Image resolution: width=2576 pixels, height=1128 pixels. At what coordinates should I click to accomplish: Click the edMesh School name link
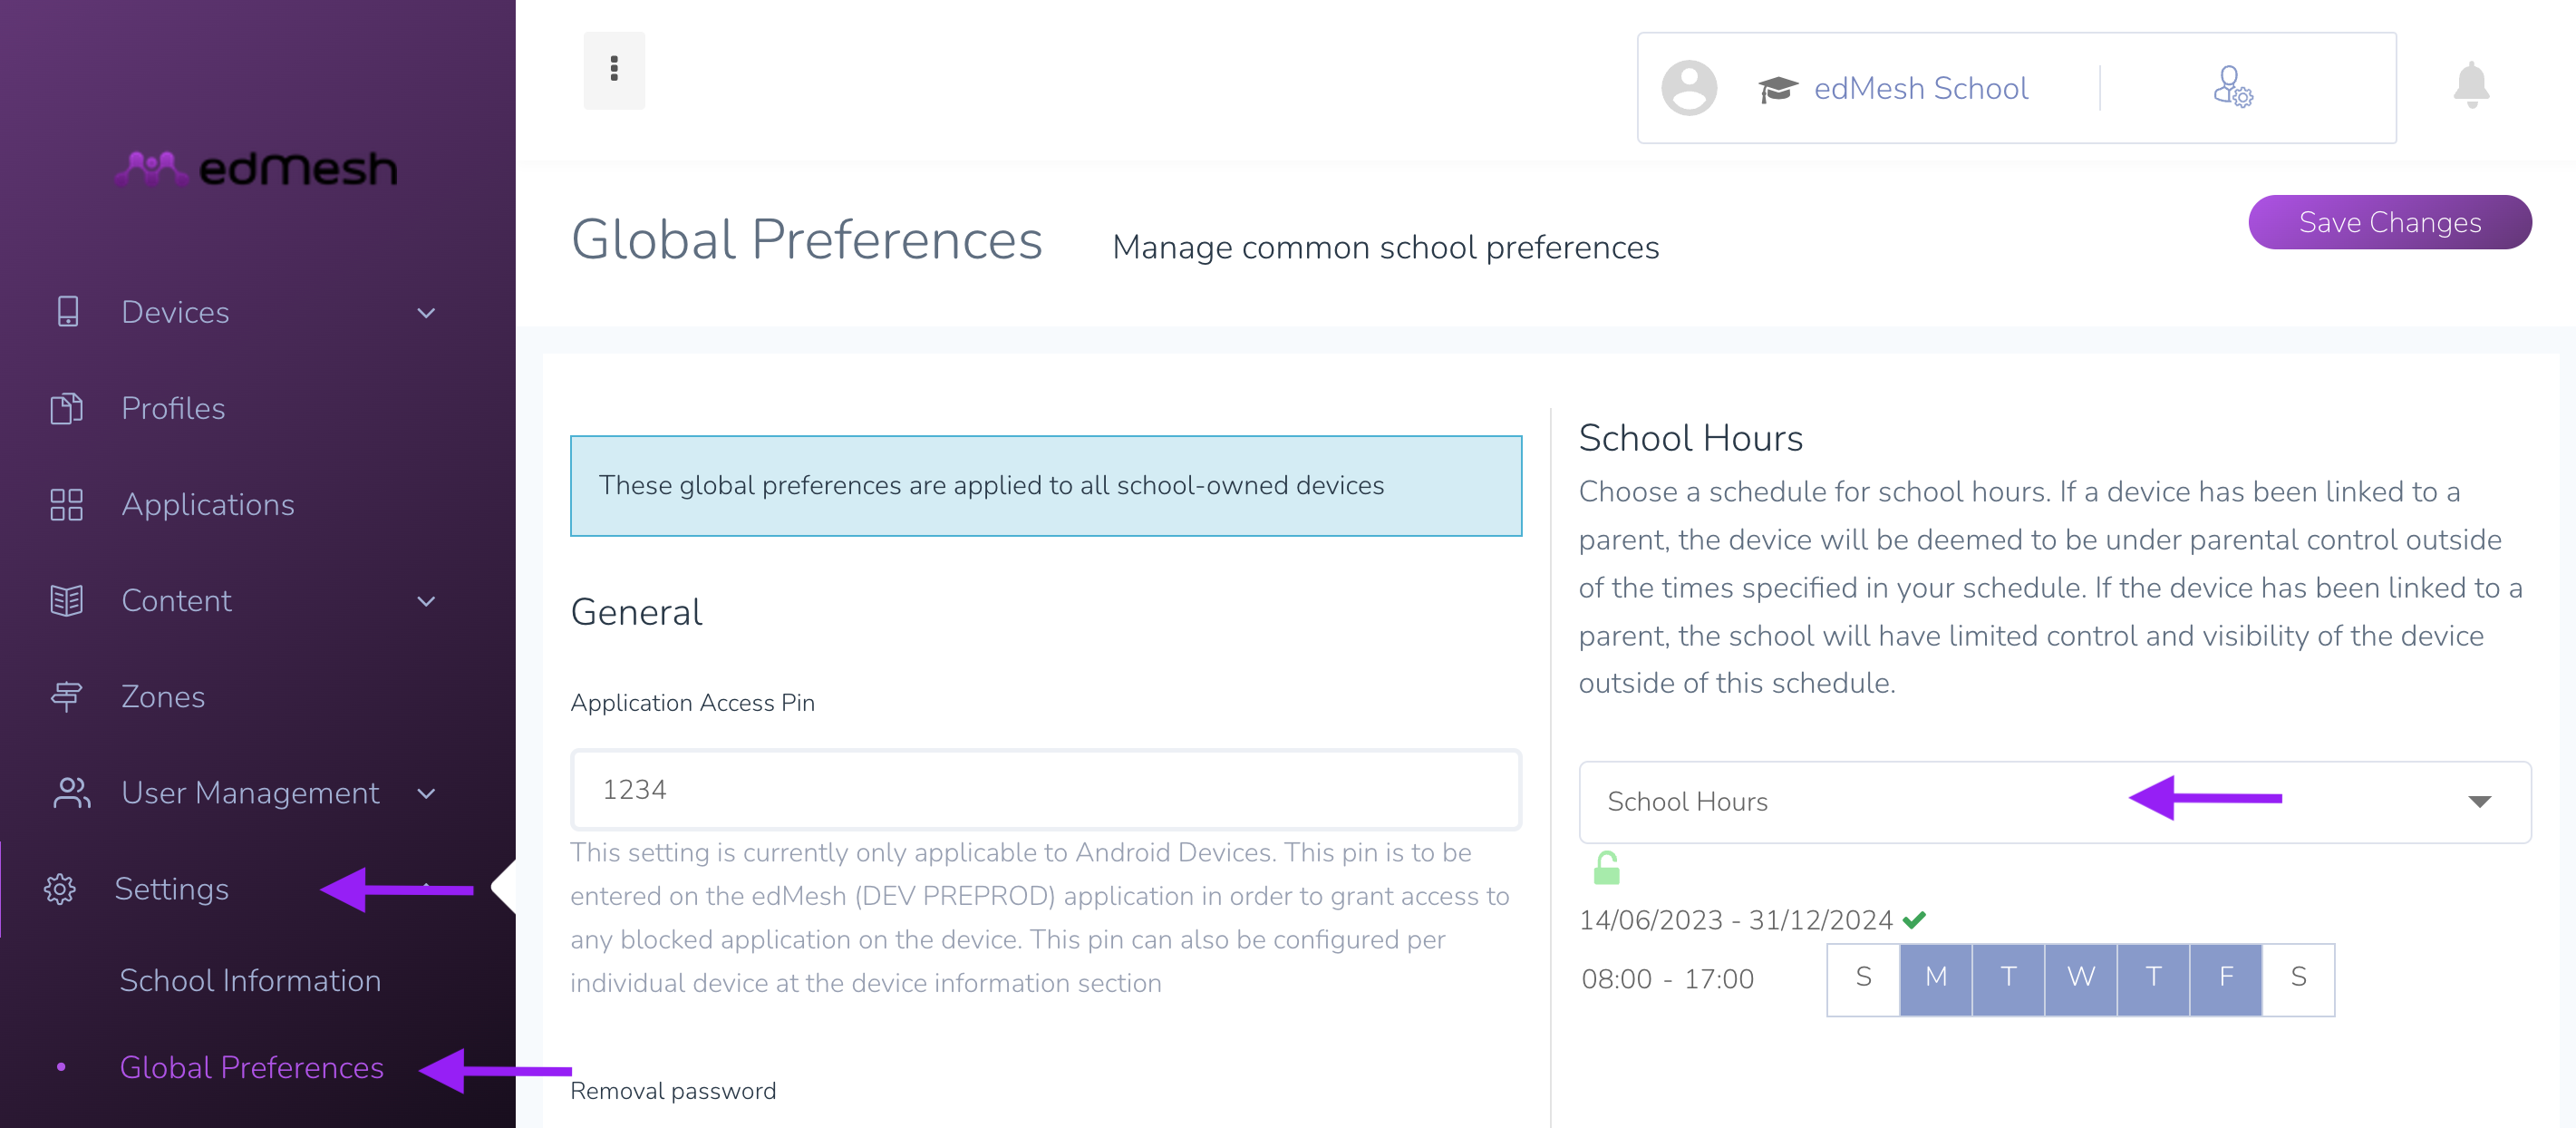tap(1920, 88)
